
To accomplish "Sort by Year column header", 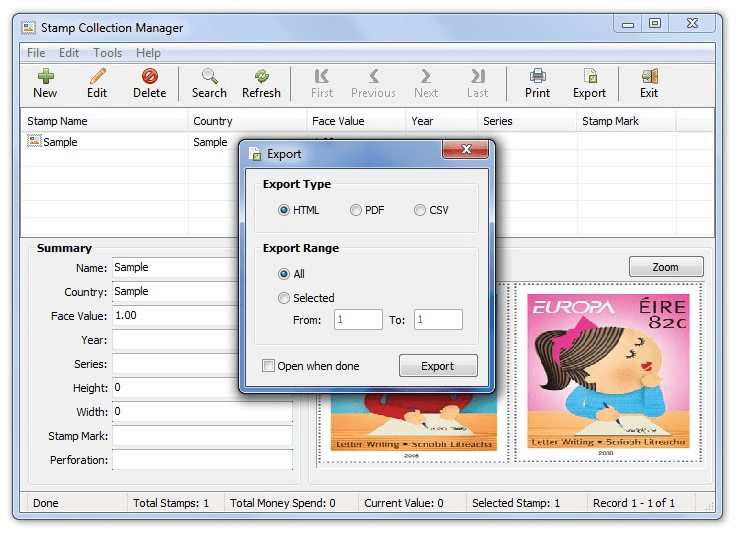I will point(442,121).
